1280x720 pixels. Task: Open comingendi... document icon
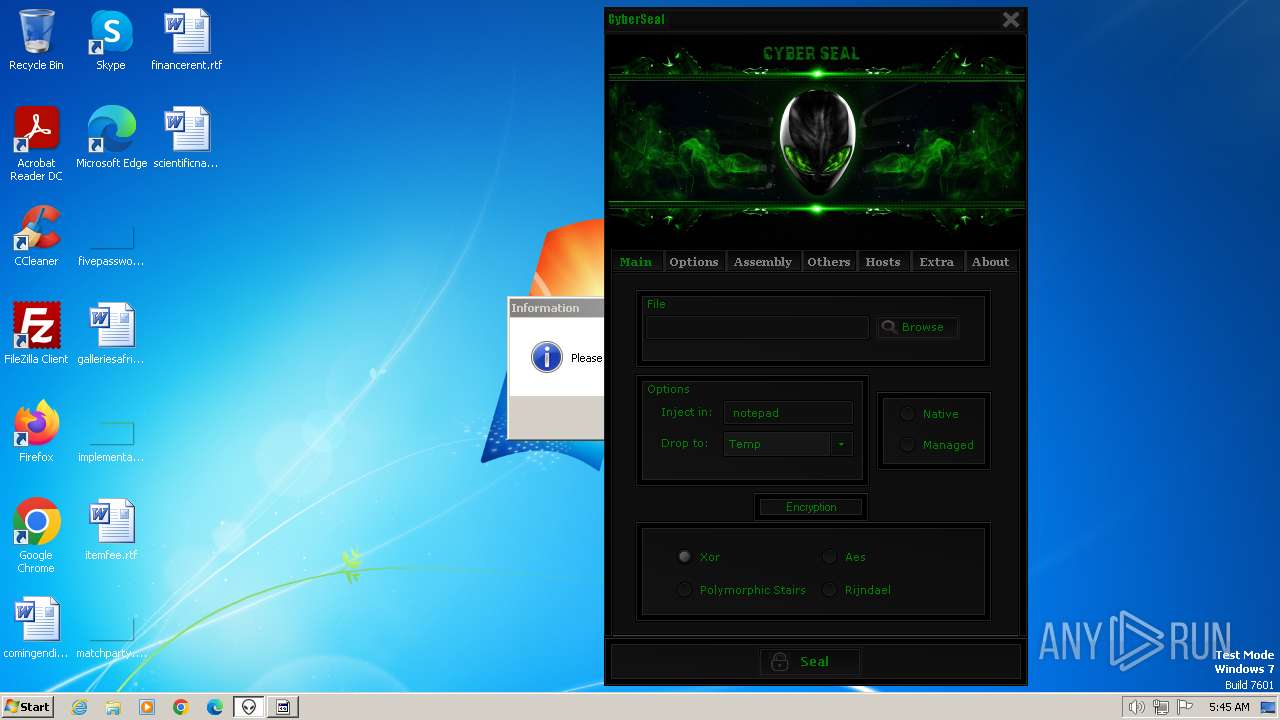36,628
